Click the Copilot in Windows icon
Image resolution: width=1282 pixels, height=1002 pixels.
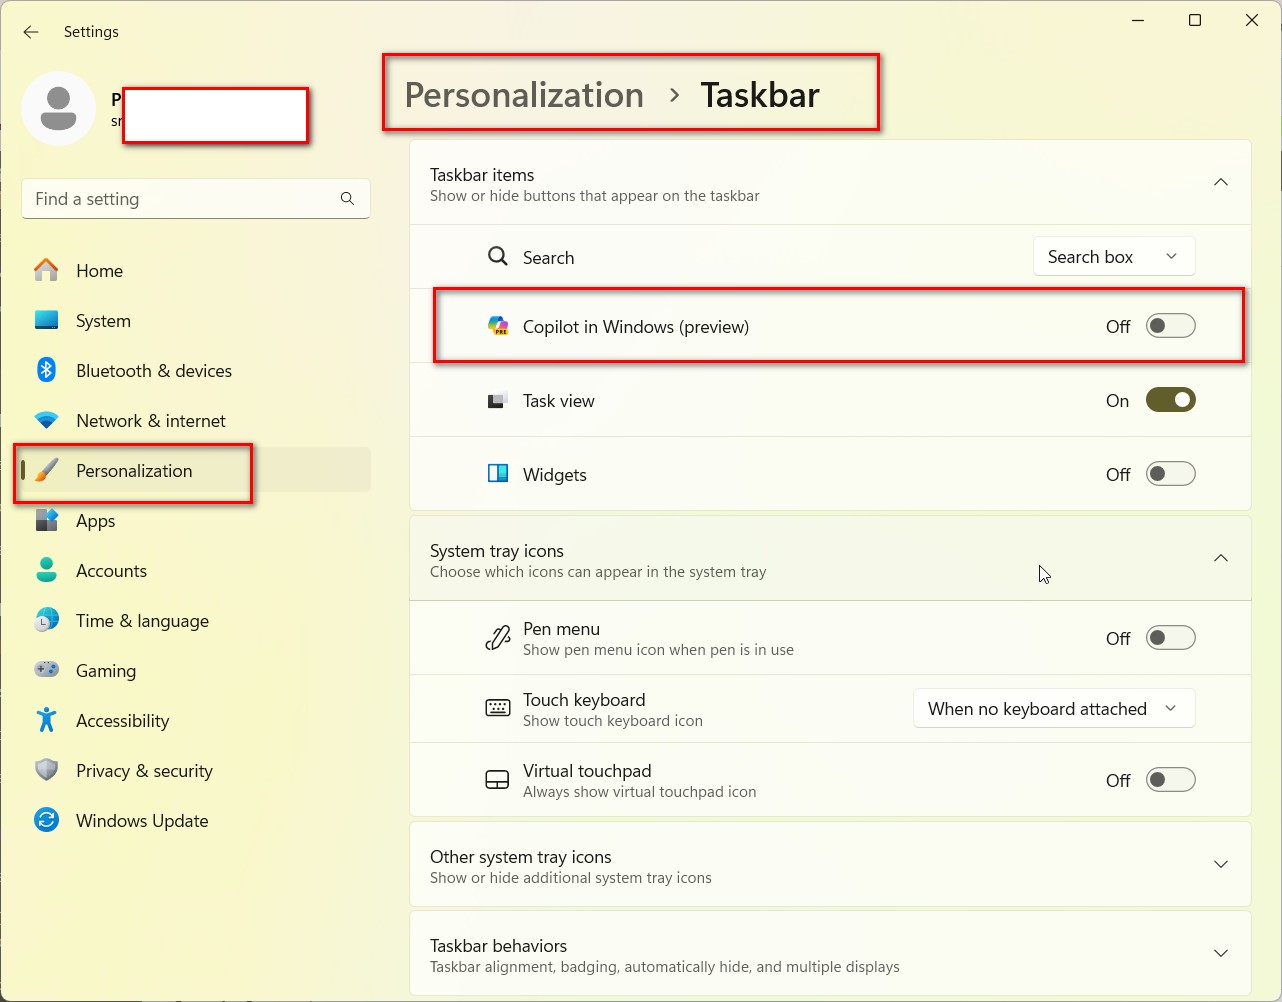pyautogui.click(x=497, y=325)
